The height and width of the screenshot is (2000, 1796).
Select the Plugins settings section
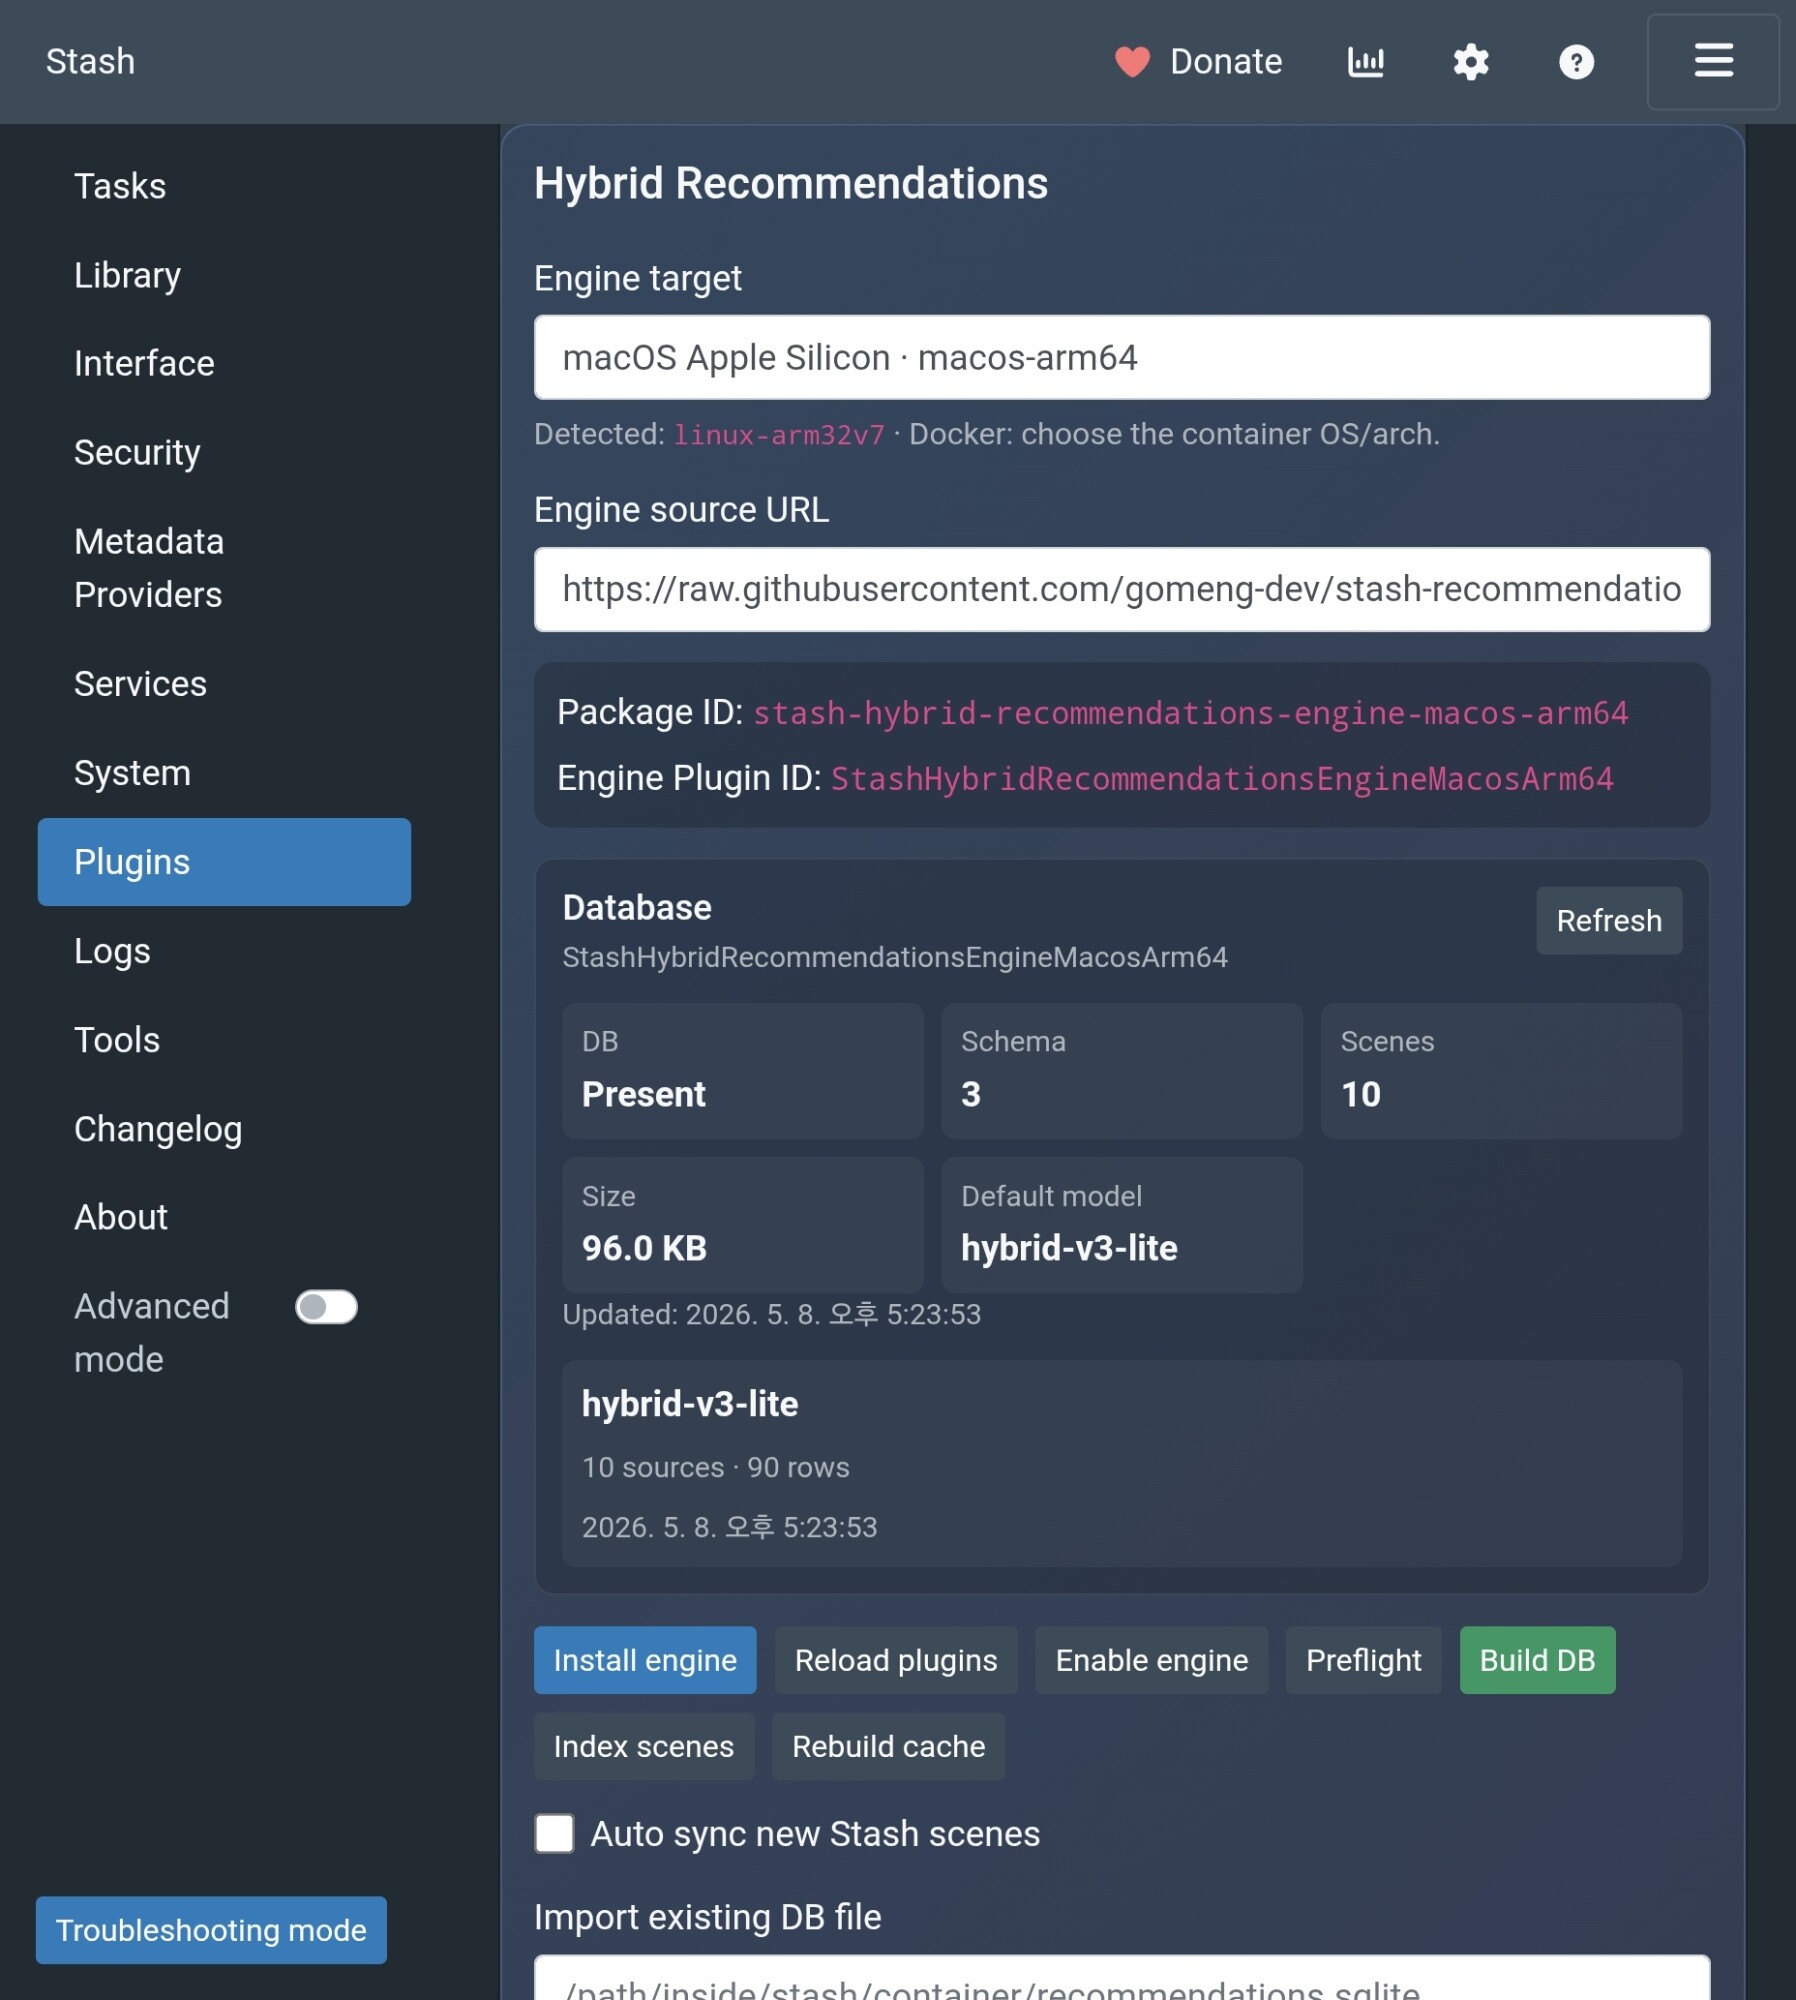click(224, 862)
